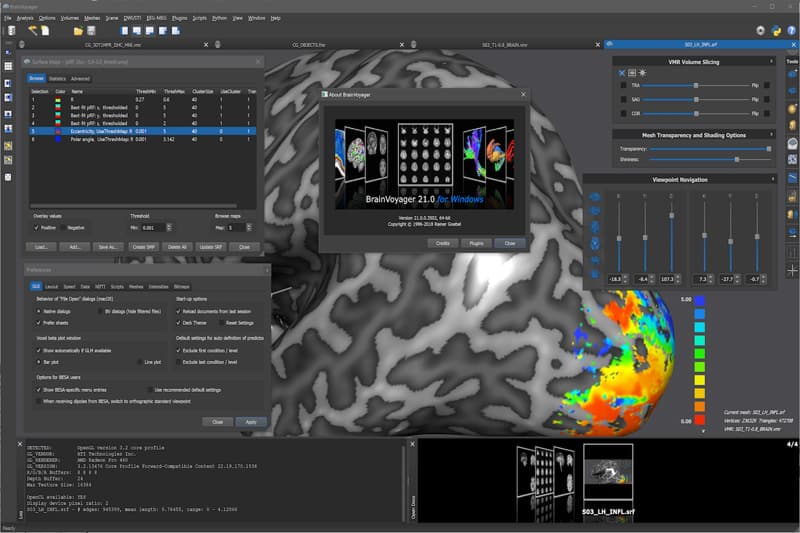Click the Transparency slider handle
This screenshot has width=800, height=533.
click(769, 149)
